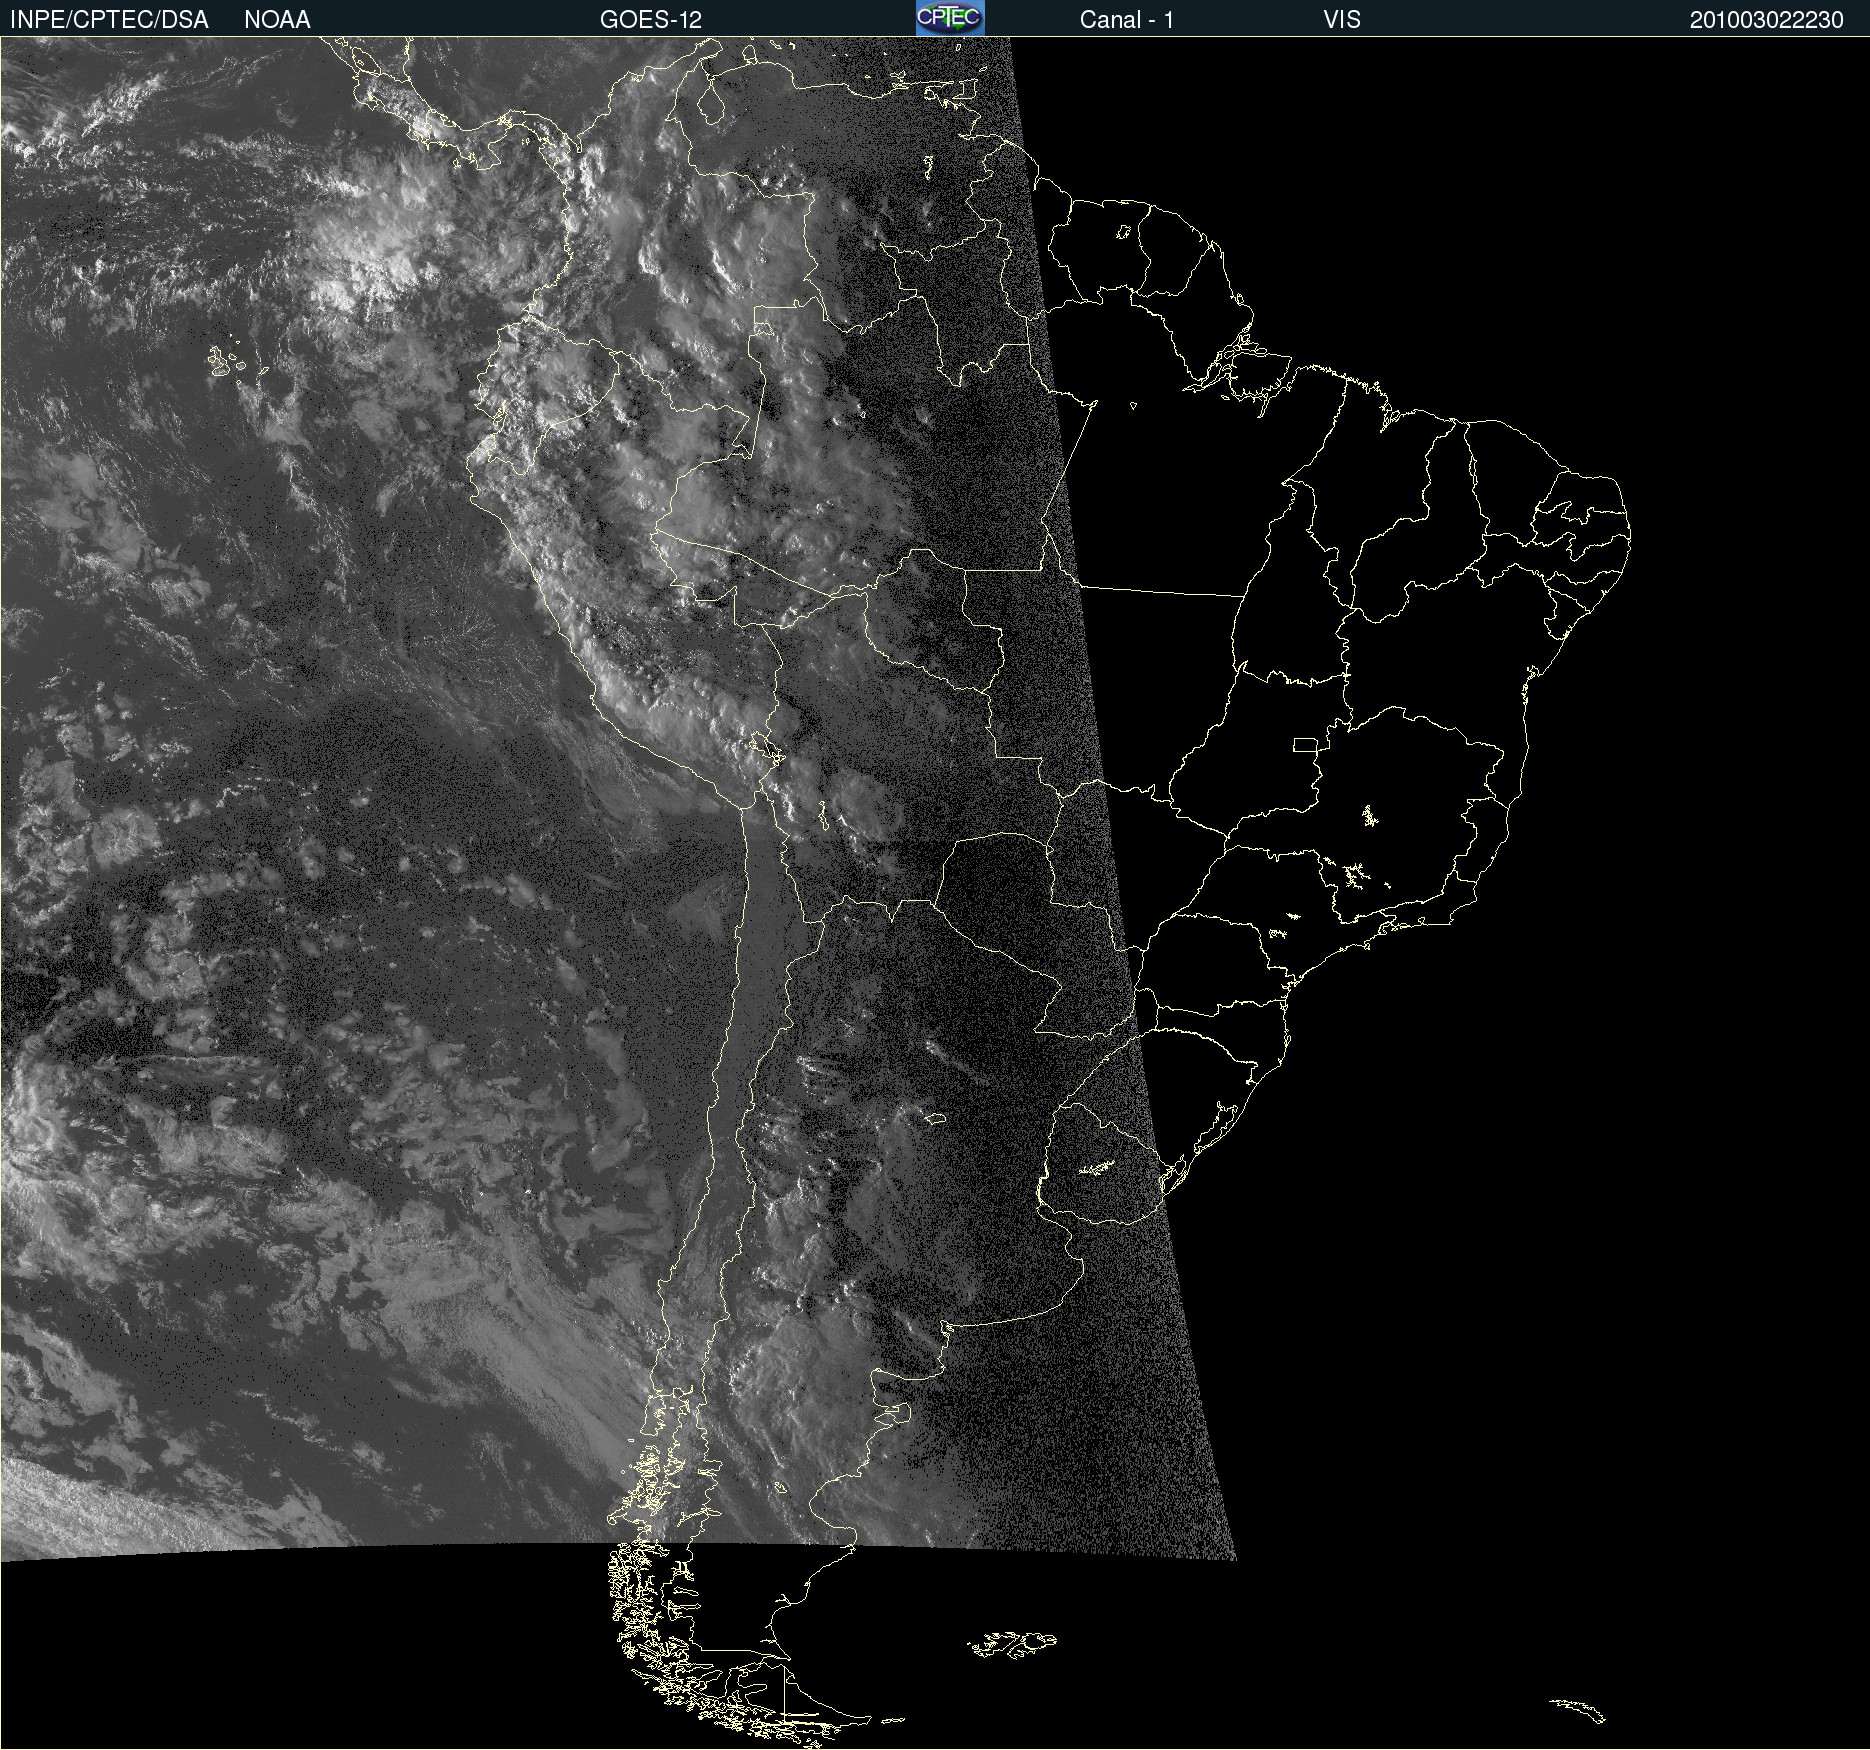Click the VIS channel label

1342,20
